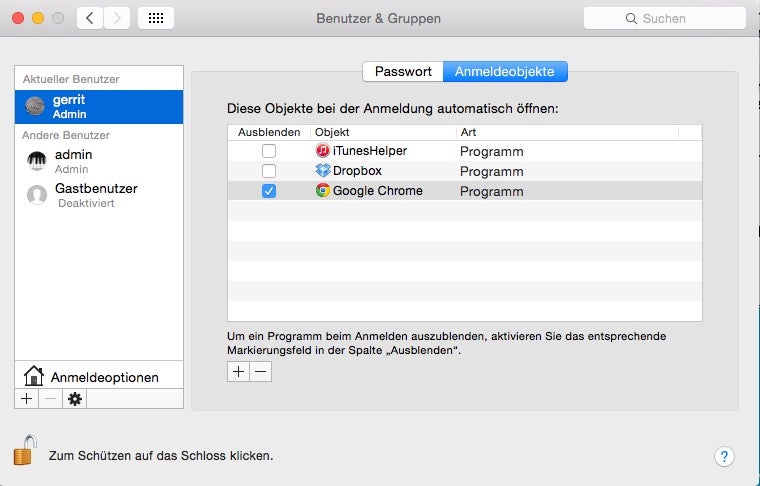This screenshot has height=486, width=760.
Task: Click the Suchen search field
Action: [x=665, y=18]
